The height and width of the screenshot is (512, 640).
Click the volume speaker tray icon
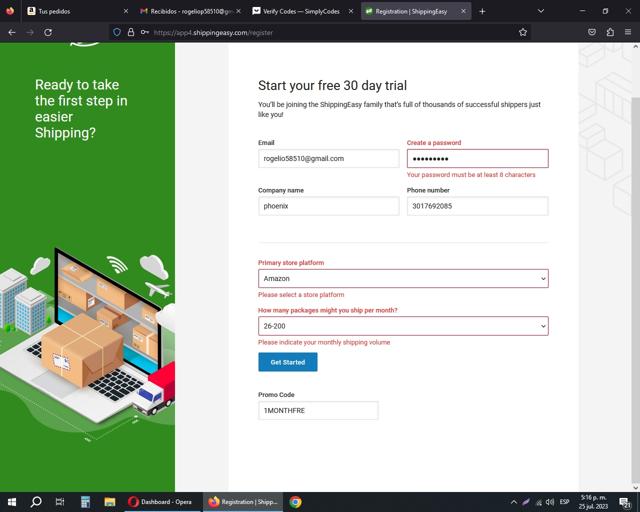(x=550, y=502)
